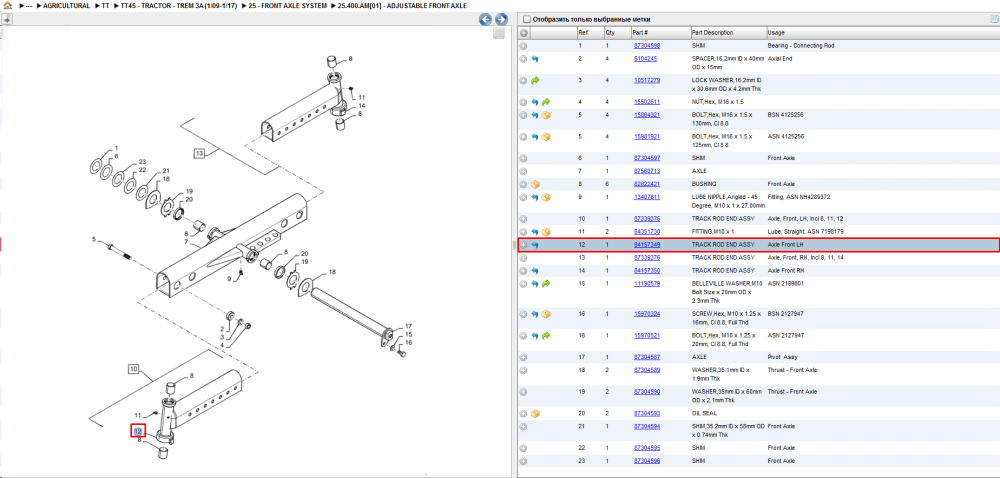Click blue arrow on NUT Hex M16 row
This screenshot has width=1000, height=478.
click(534, 102)
